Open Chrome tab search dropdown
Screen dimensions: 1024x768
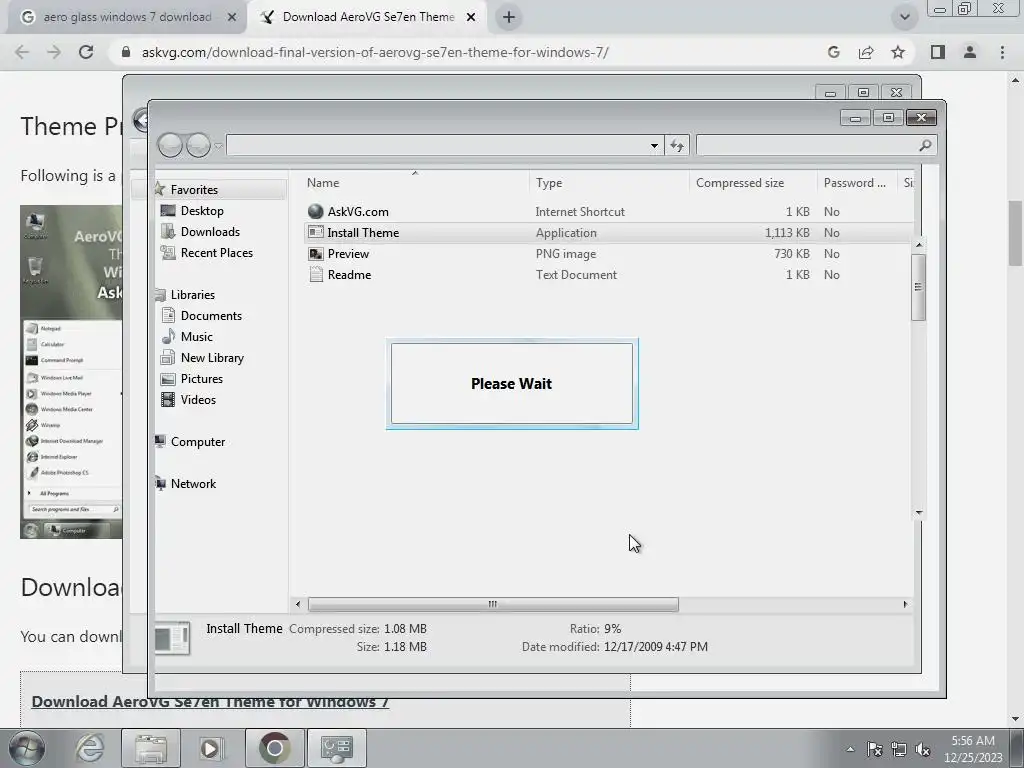904,17
